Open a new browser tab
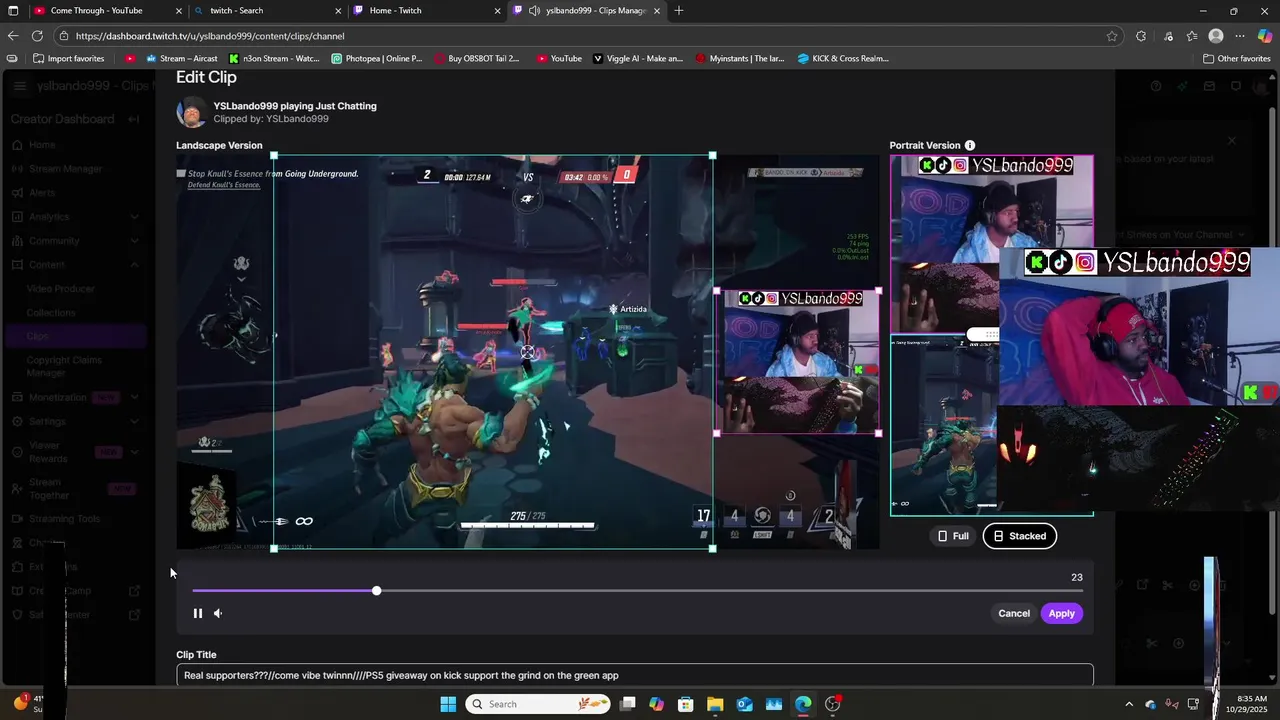This screenshot has height=720, width=1280. point(679,11)
